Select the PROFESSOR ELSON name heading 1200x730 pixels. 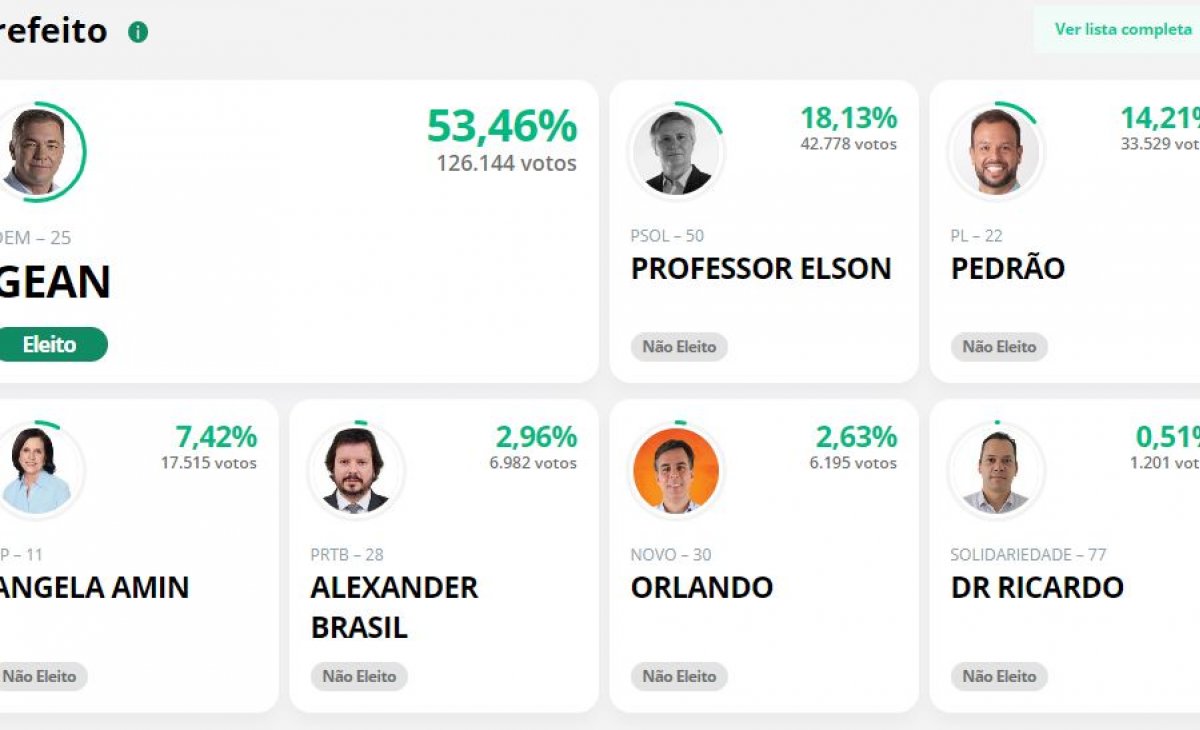[761, 269]
